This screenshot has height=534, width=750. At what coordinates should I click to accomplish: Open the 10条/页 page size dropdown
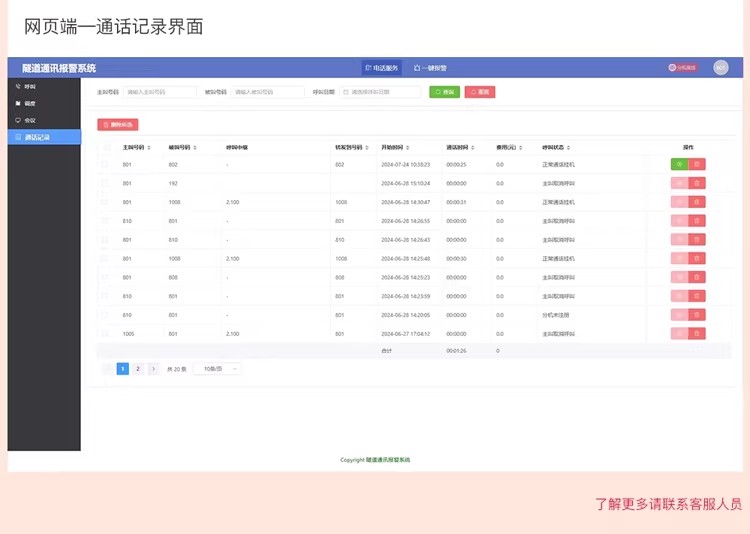pos(218,369)
